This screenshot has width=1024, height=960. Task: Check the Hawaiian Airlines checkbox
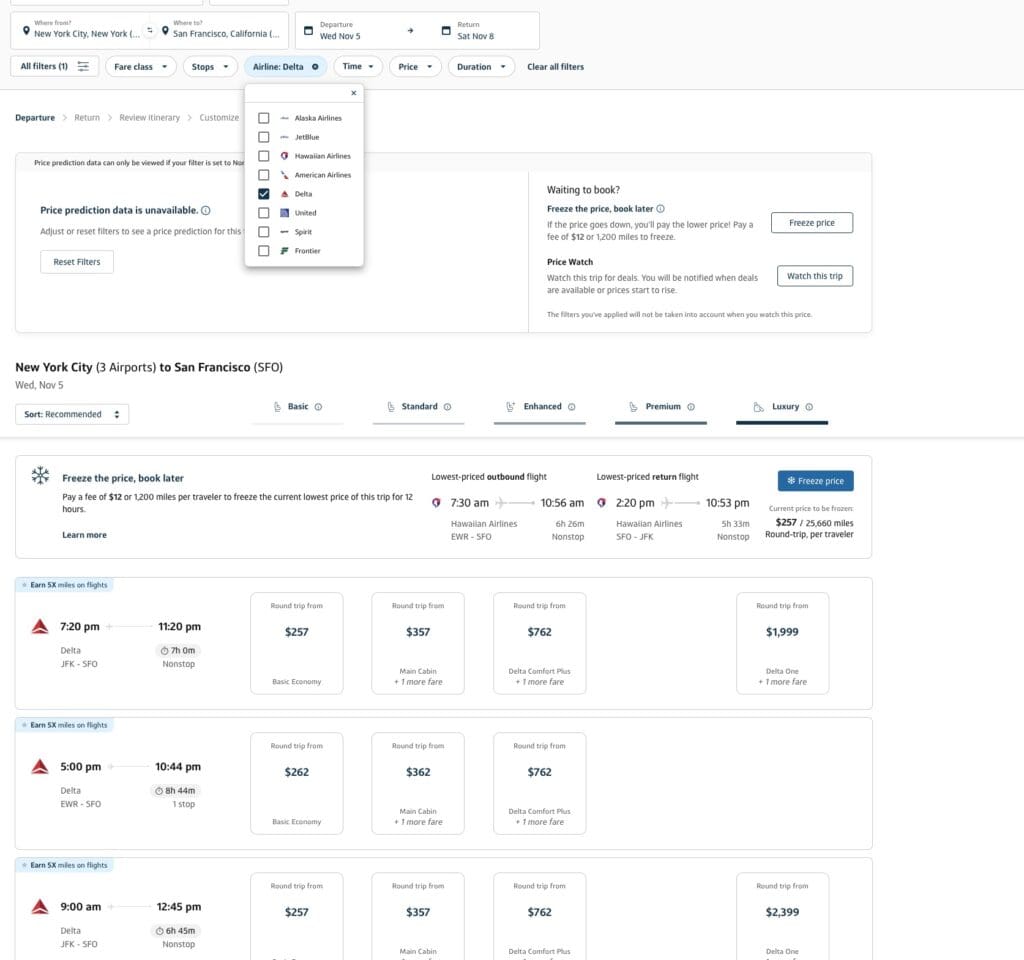pos(264,156)
